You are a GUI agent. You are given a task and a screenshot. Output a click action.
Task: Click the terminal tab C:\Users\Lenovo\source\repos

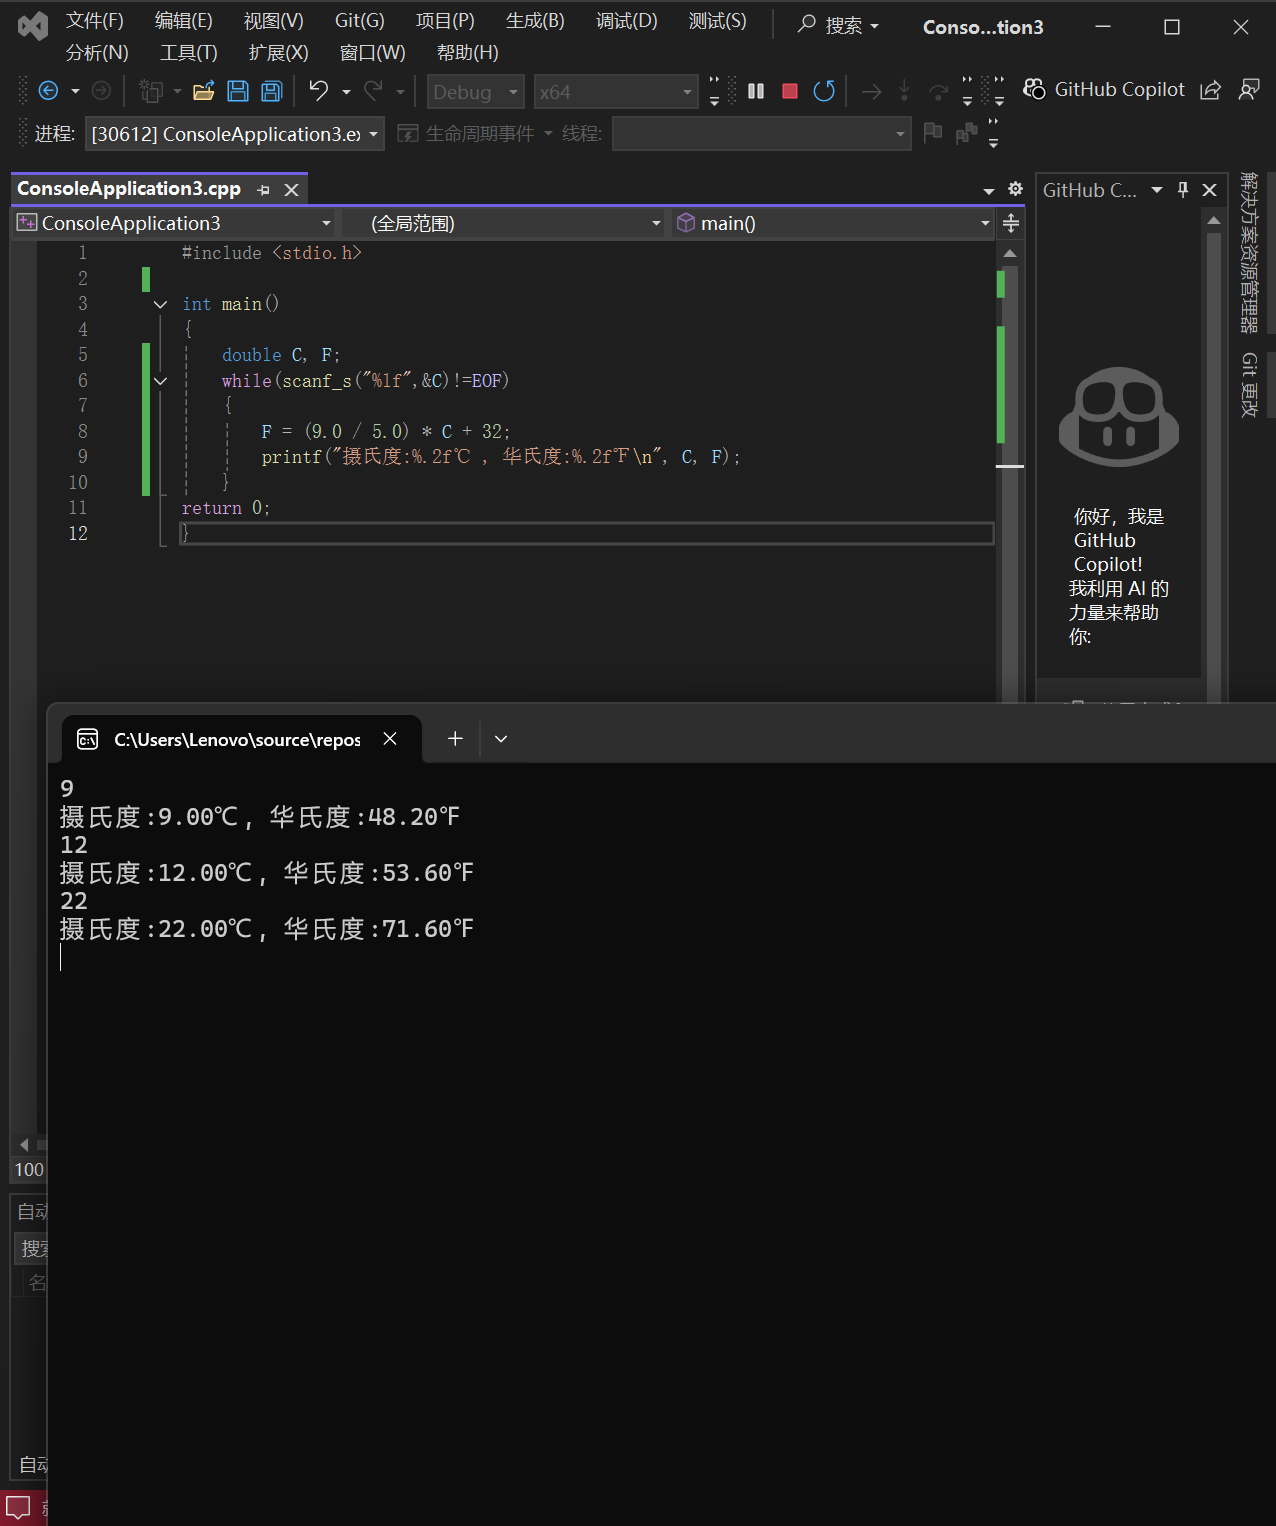[237, 739]
